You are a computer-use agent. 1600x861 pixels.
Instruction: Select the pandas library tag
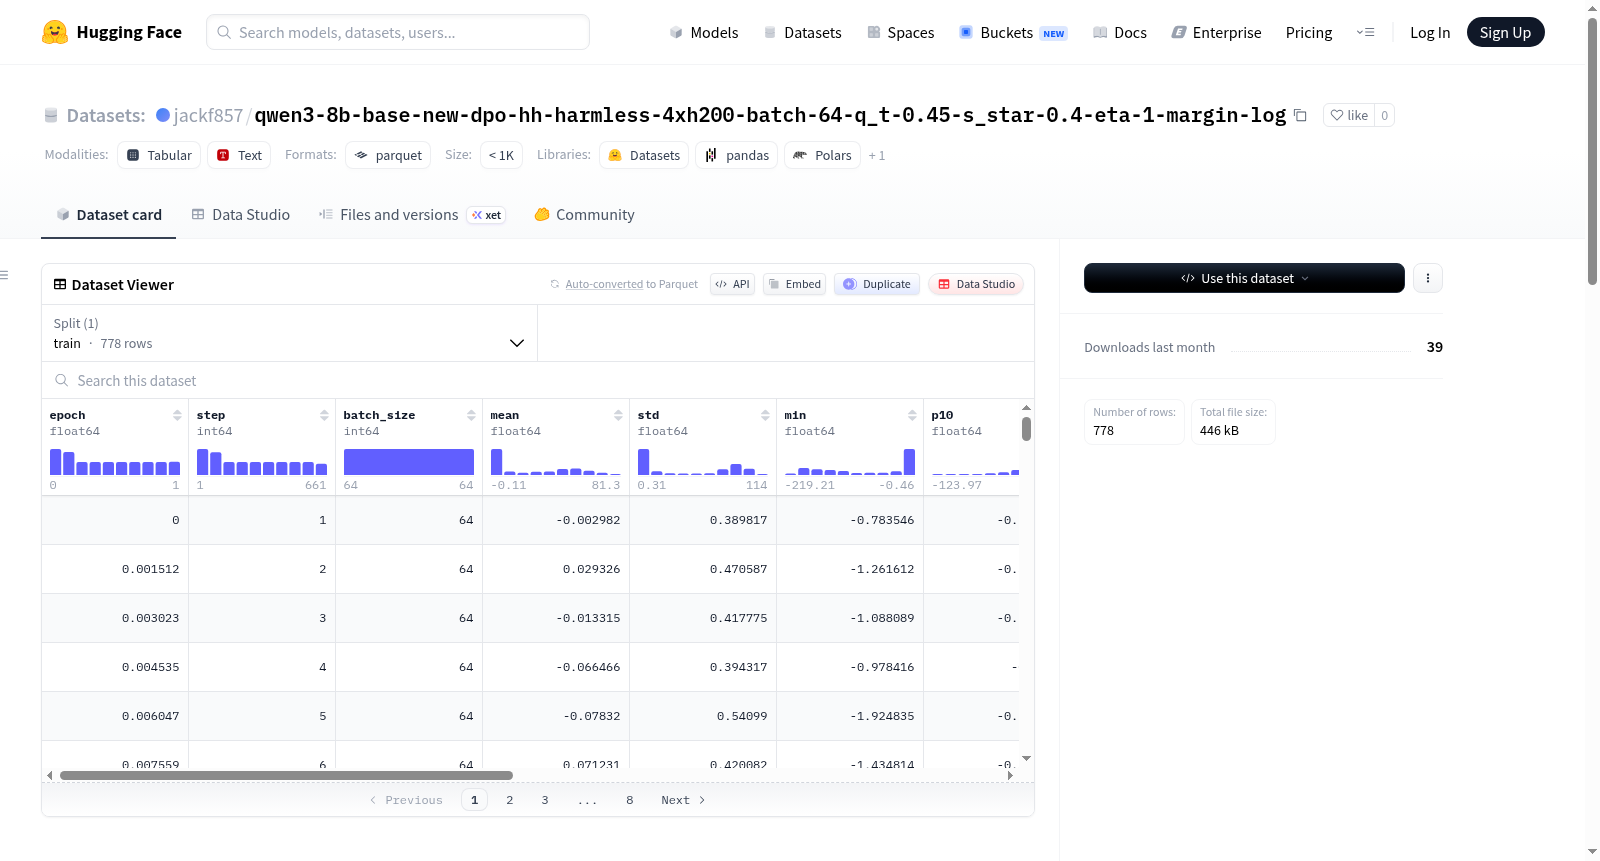737,155
